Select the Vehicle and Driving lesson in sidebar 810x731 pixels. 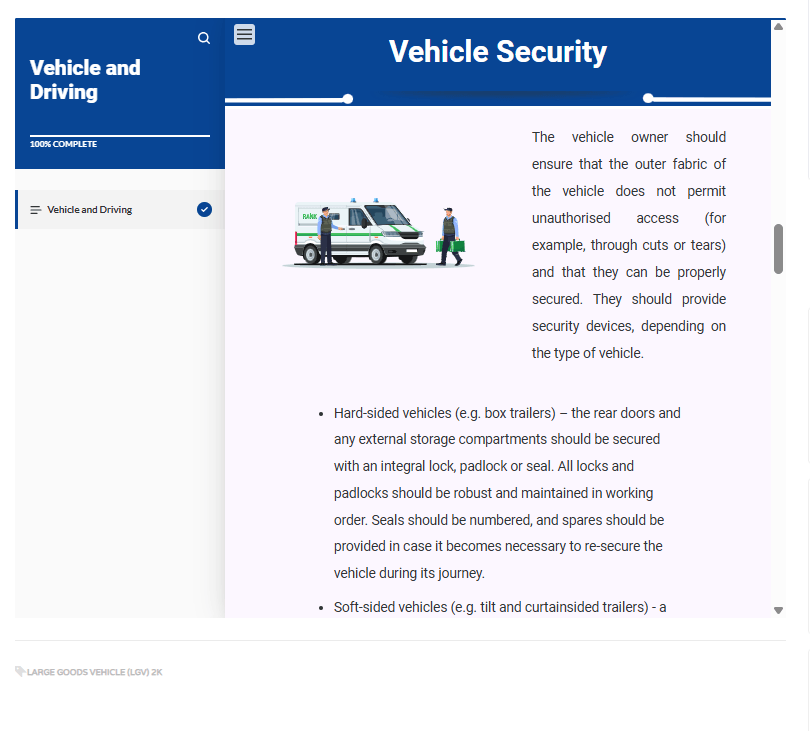(x=90, y=210)
